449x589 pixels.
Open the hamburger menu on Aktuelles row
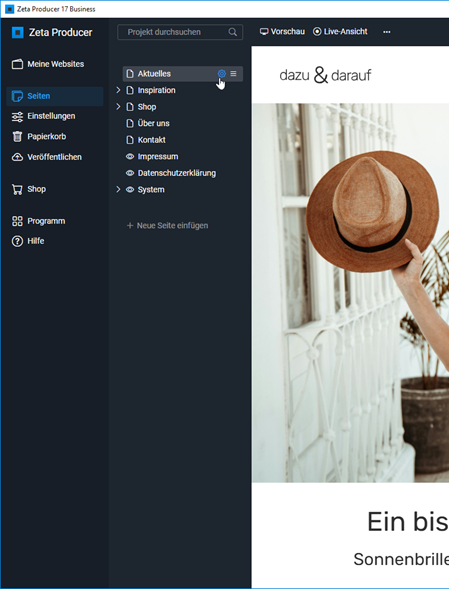[233, 74]
